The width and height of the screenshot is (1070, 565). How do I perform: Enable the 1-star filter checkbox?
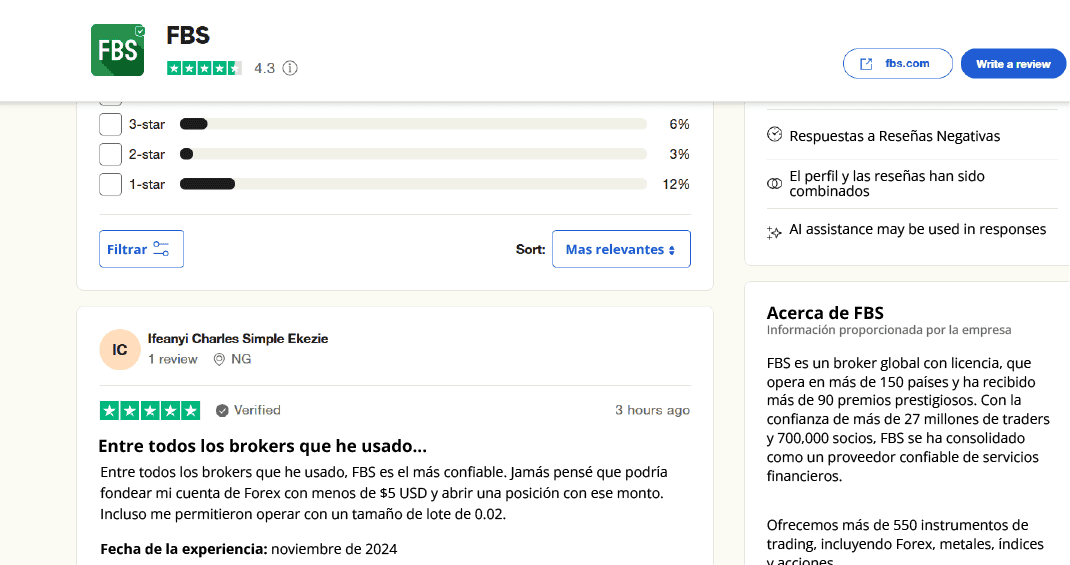point(110,184)
